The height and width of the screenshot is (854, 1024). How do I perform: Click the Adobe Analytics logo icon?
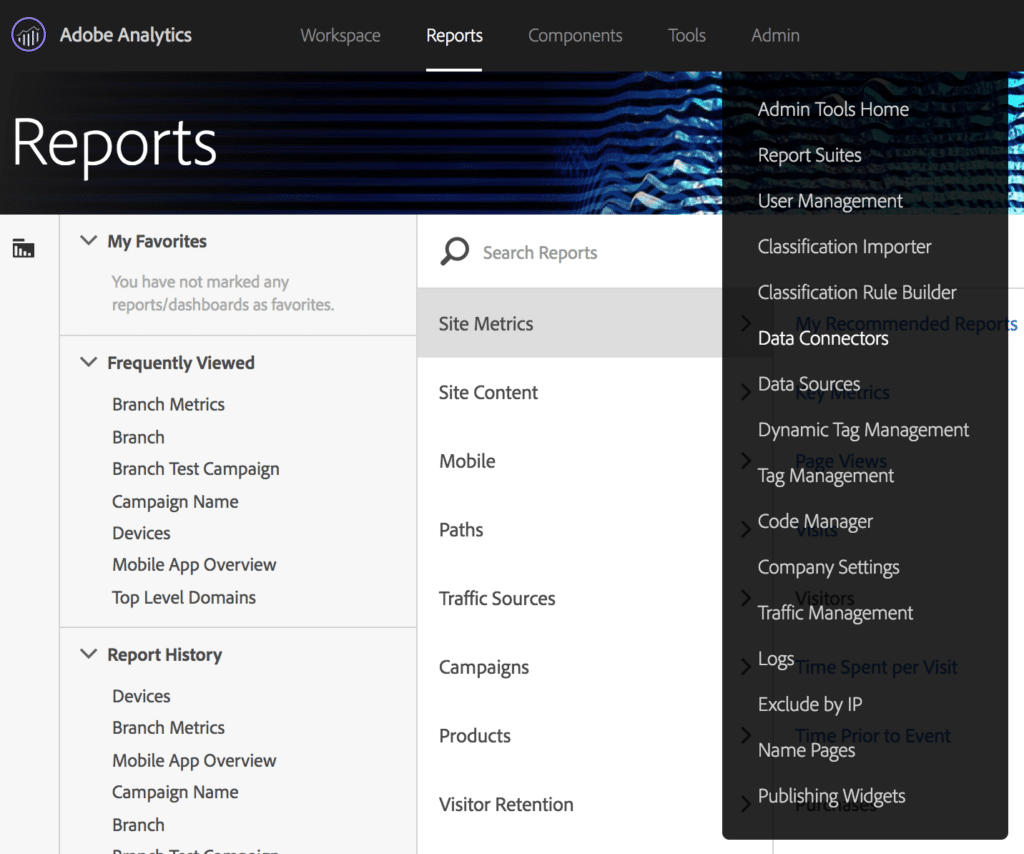[28, 34]
